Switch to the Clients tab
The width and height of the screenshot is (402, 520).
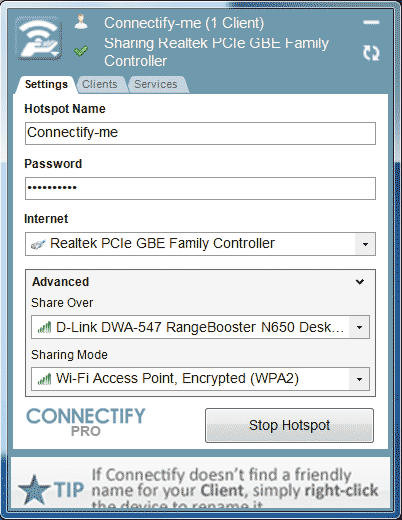pos(100,84)
